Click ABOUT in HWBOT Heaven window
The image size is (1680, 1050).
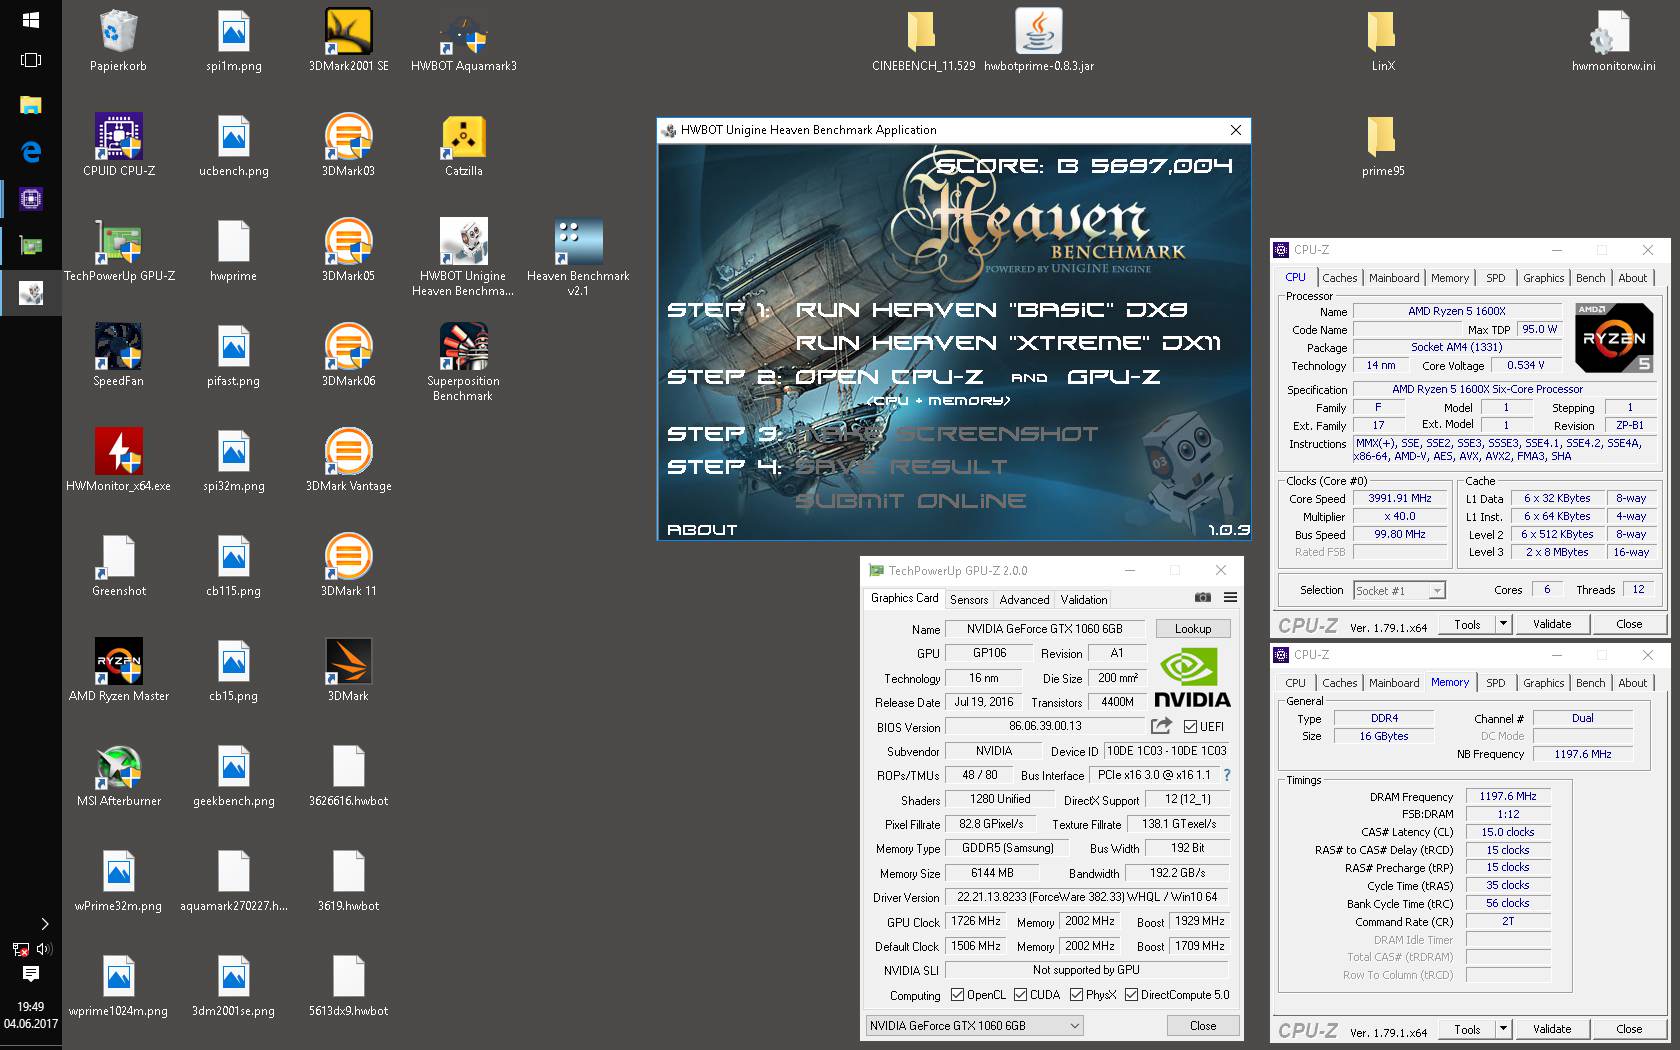tap(702, 530)
